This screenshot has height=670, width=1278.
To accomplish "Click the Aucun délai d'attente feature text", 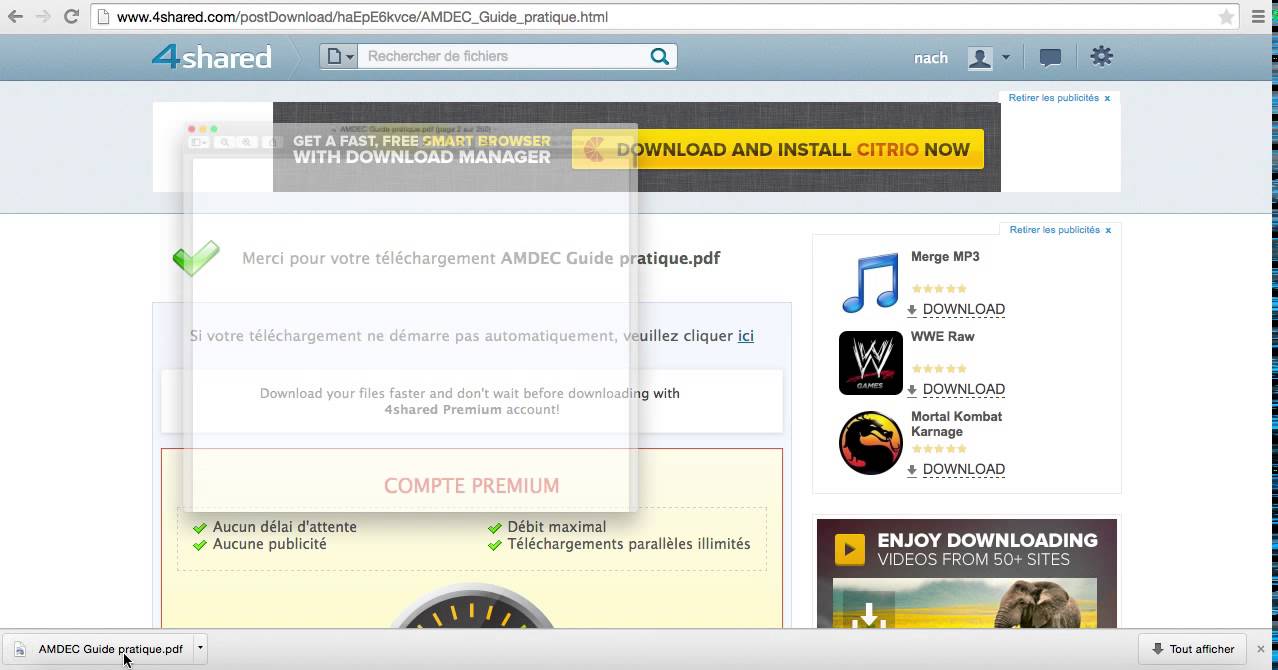I will coord(285,527).
